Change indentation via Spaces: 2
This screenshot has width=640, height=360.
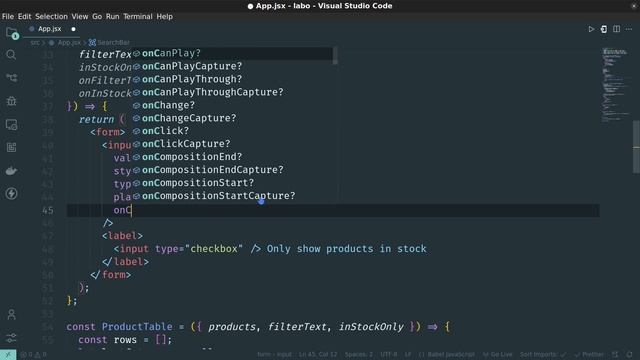coord(359,355)
